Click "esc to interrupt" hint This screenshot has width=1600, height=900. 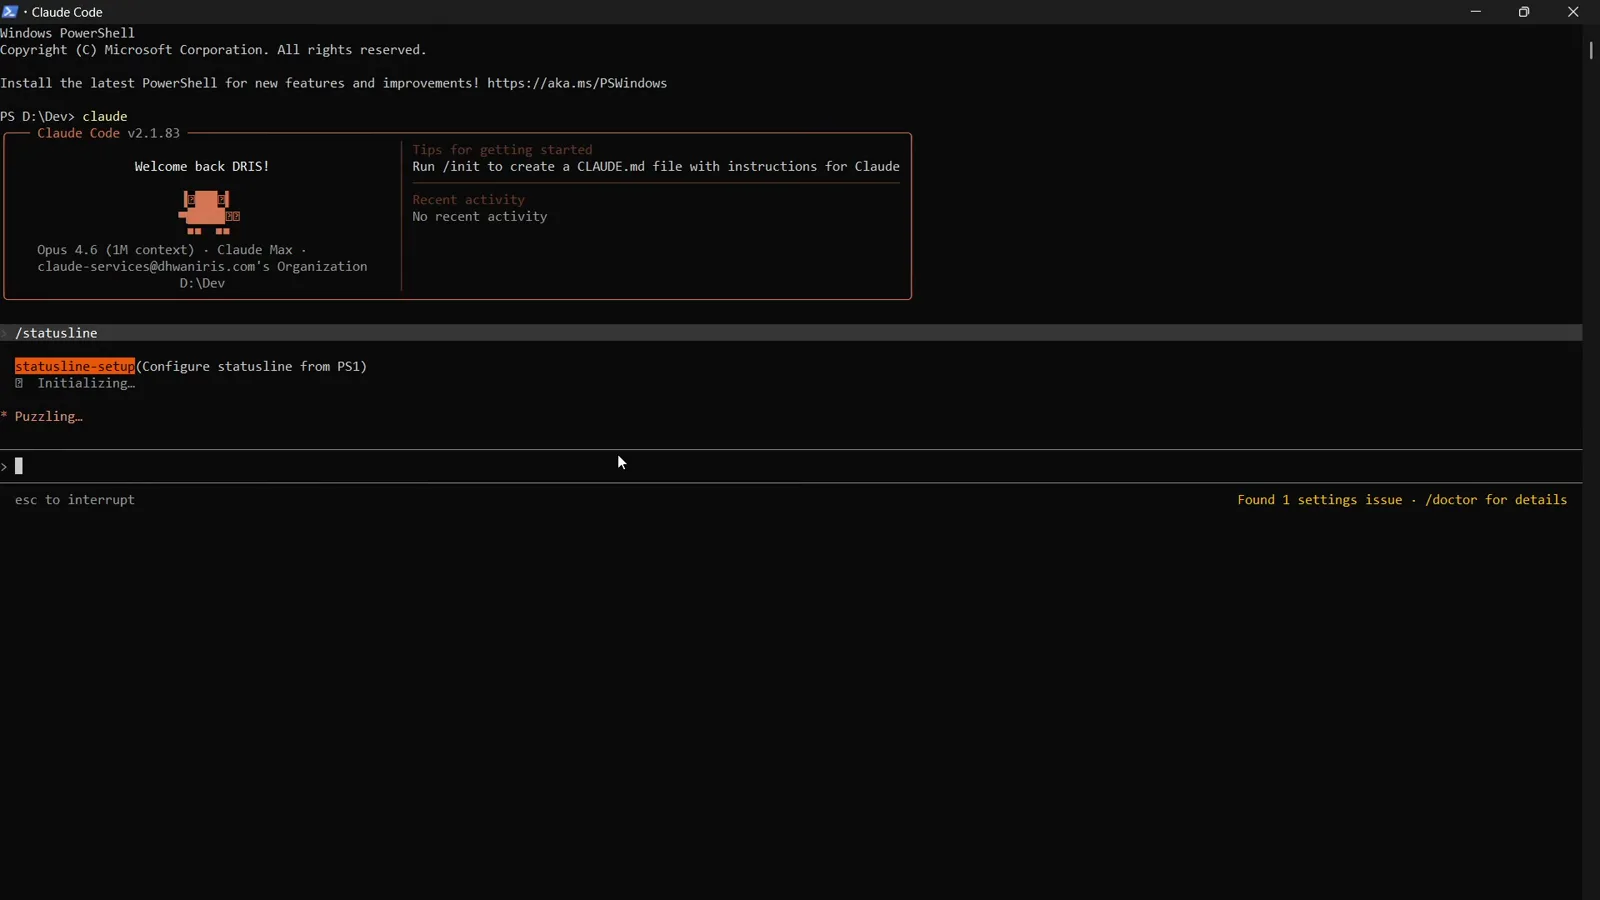(x=75, y=500)
